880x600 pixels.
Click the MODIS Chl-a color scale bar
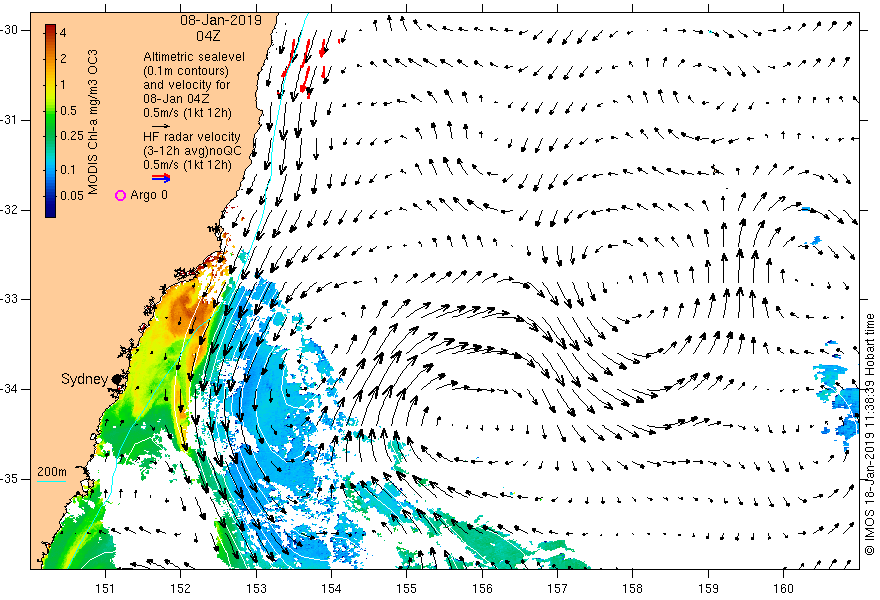(51, 121)
